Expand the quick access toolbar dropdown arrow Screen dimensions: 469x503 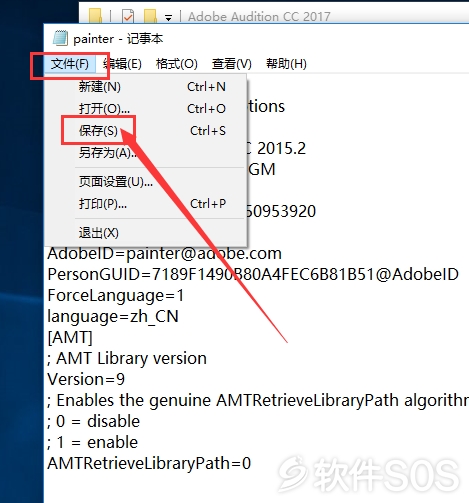coord(169,17)
